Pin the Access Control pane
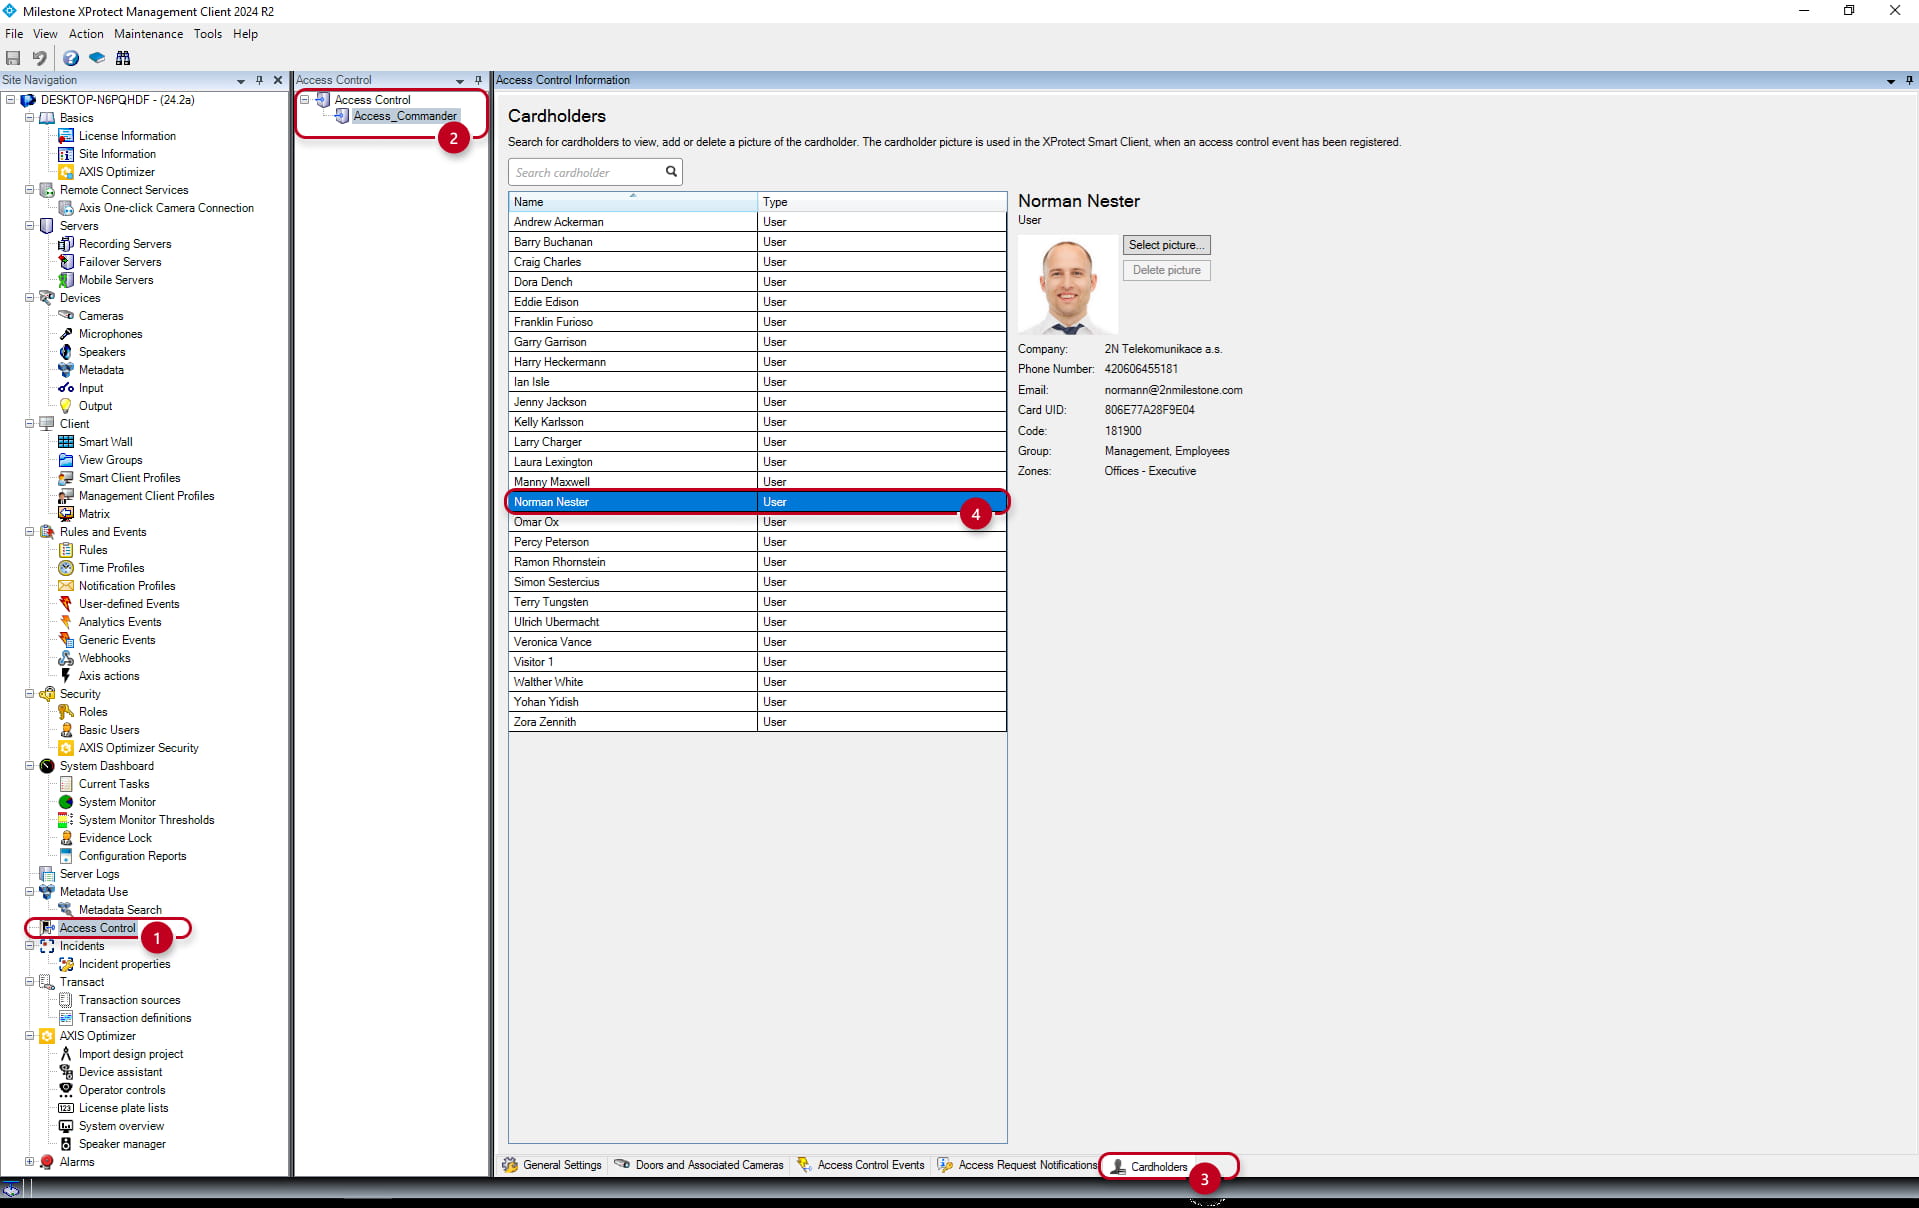1919x1208 pixels. [x=478, y=80]
